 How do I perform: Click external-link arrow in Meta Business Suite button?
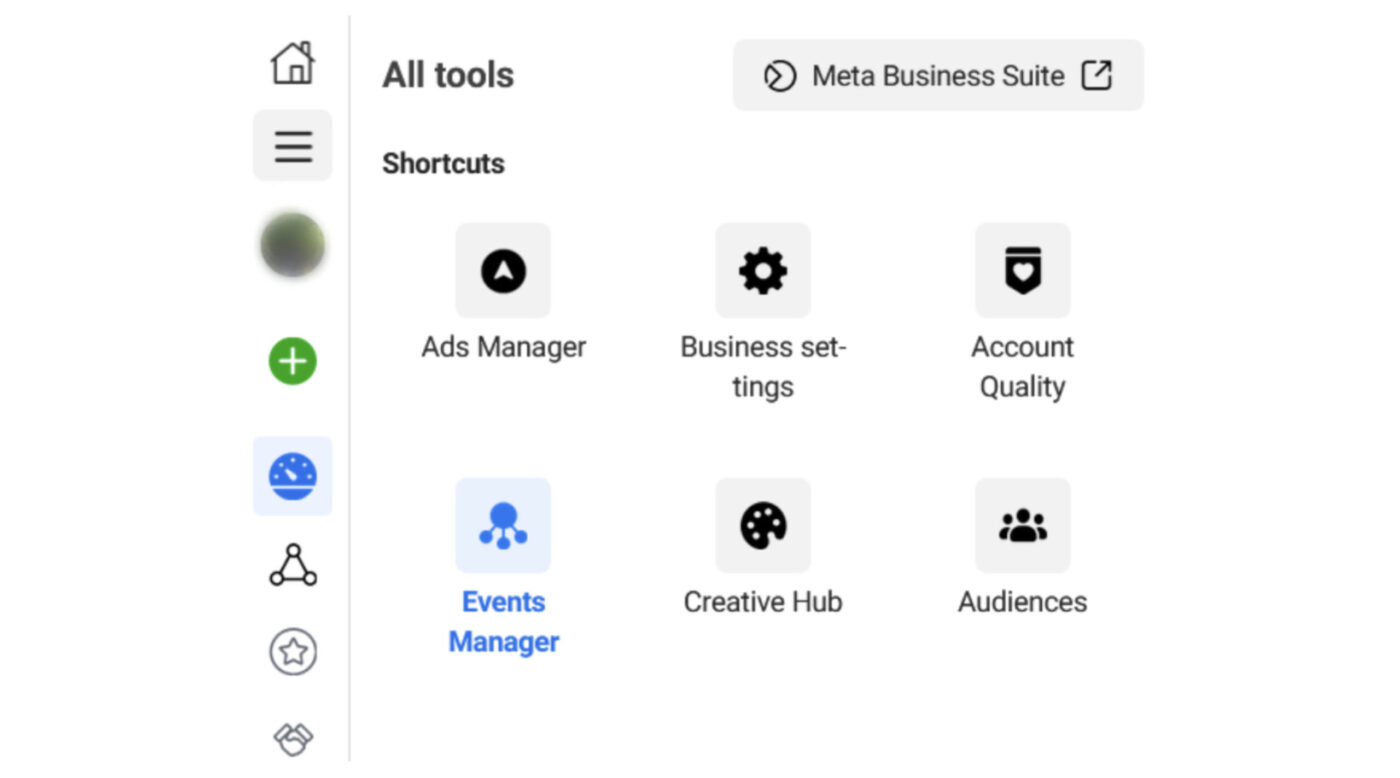tap(1097, 75)
